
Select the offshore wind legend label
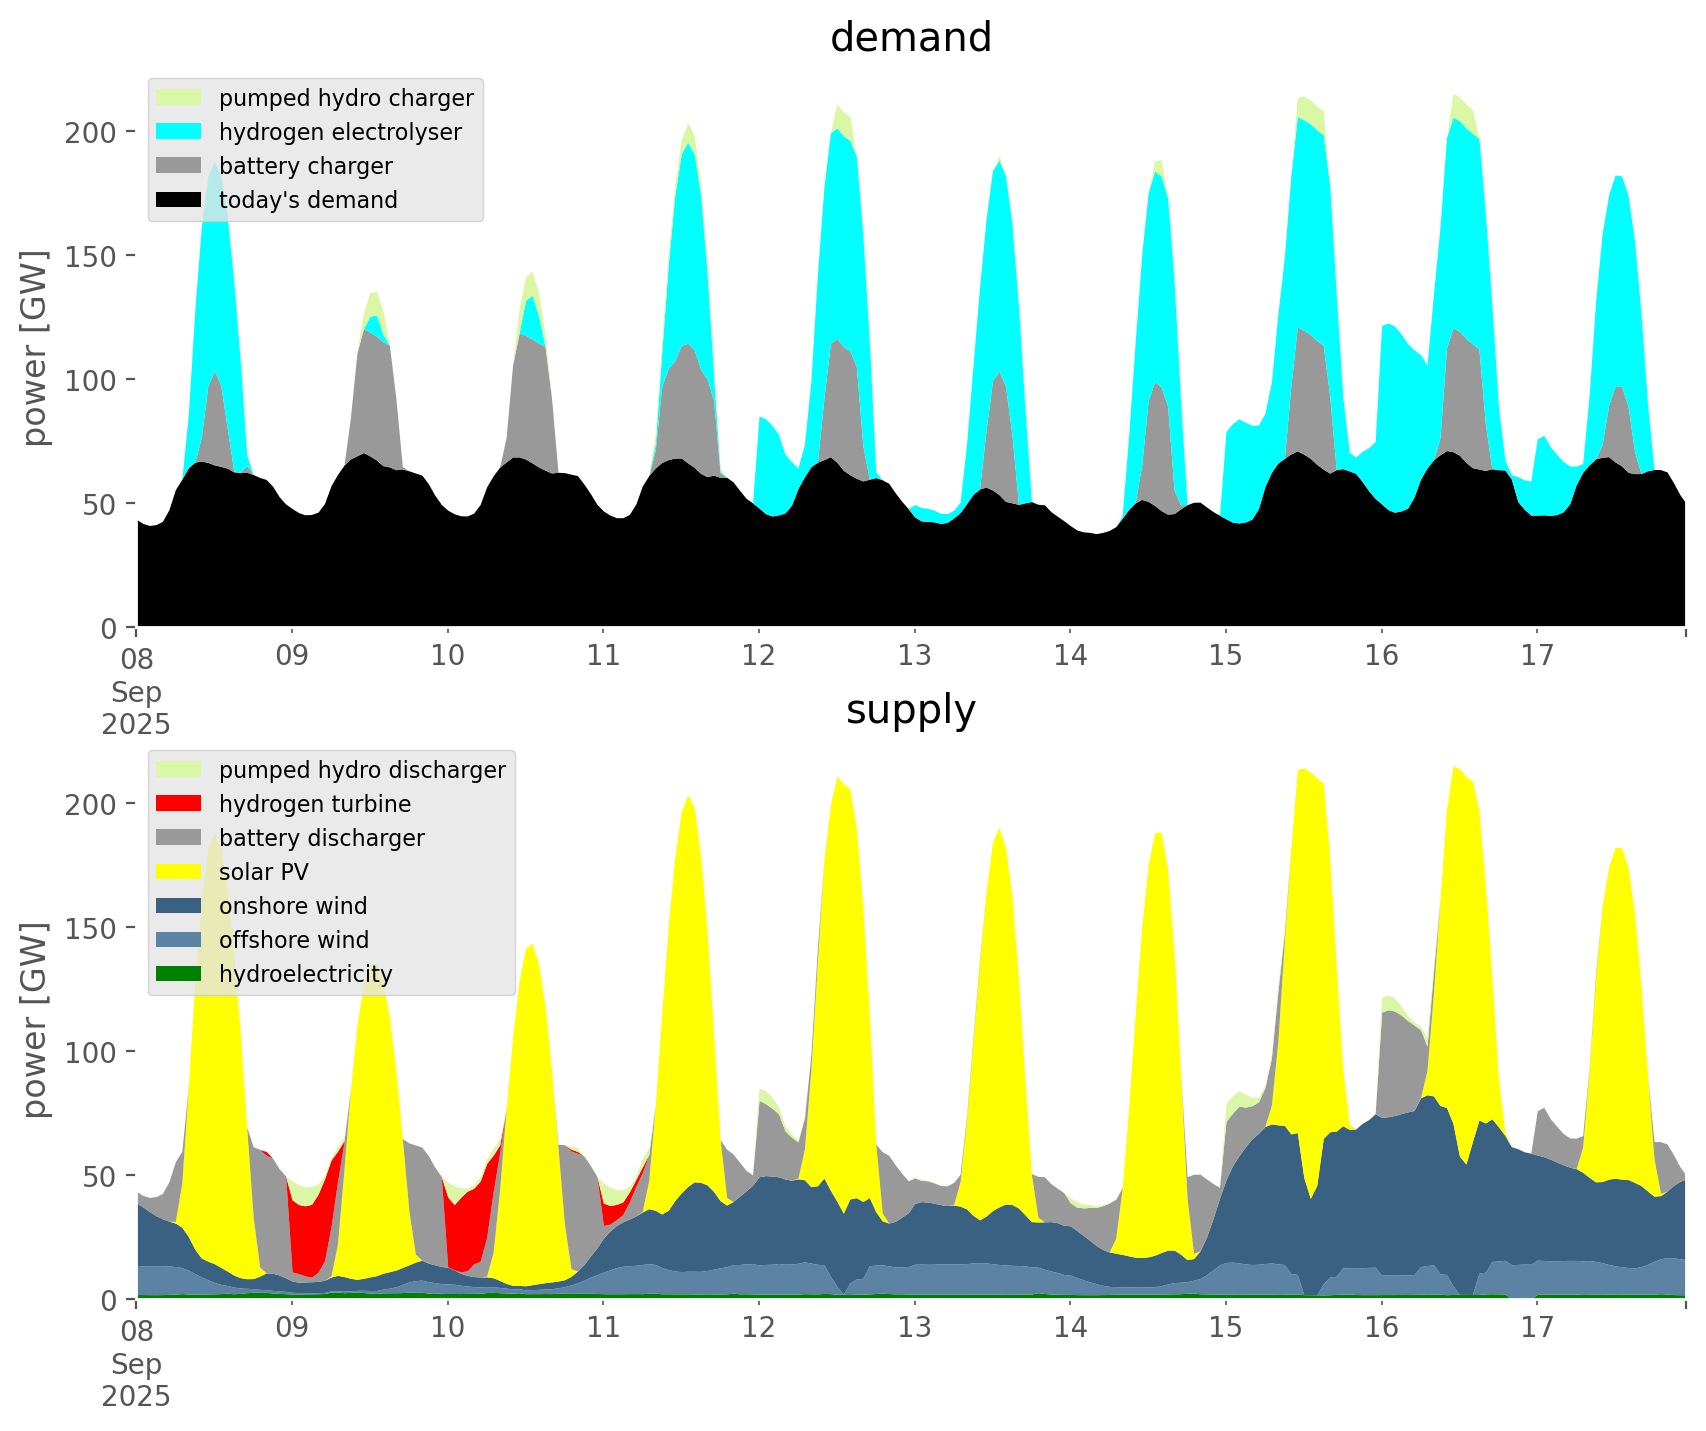(293, 940)
